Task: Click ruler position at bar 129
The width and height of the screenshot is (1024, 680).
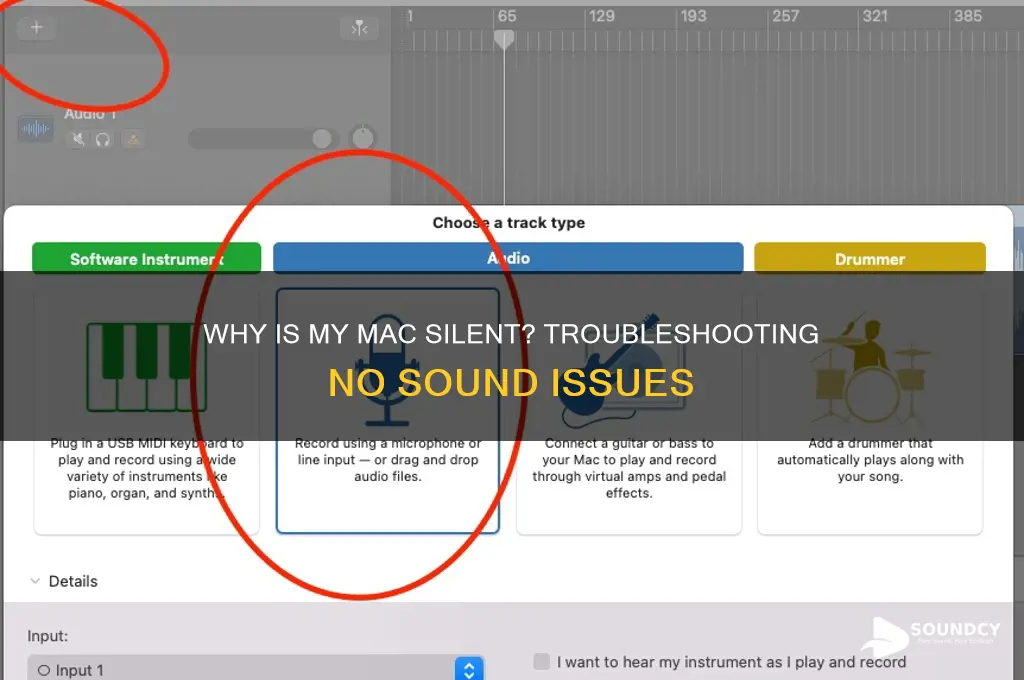Action: click(x=601, y=16)
